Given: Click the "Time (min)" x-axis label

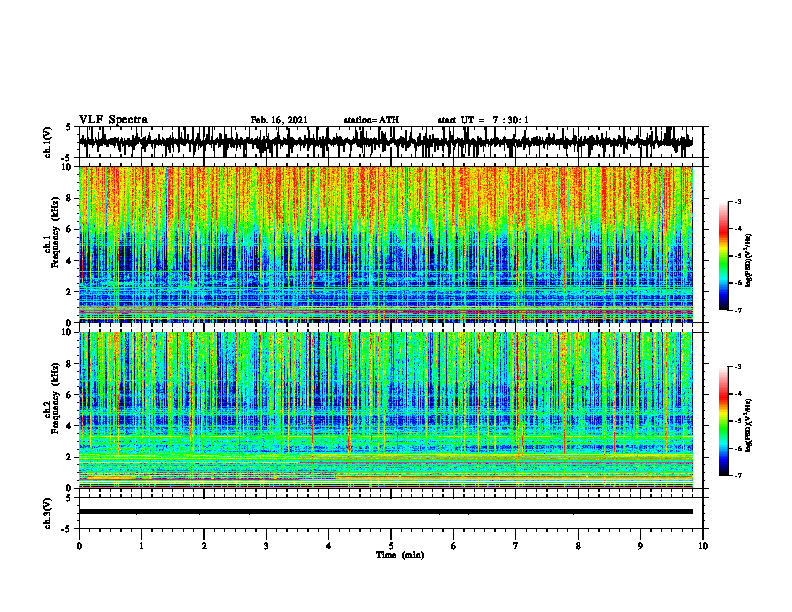Looking at the screenshot, I should coord(400,555).
